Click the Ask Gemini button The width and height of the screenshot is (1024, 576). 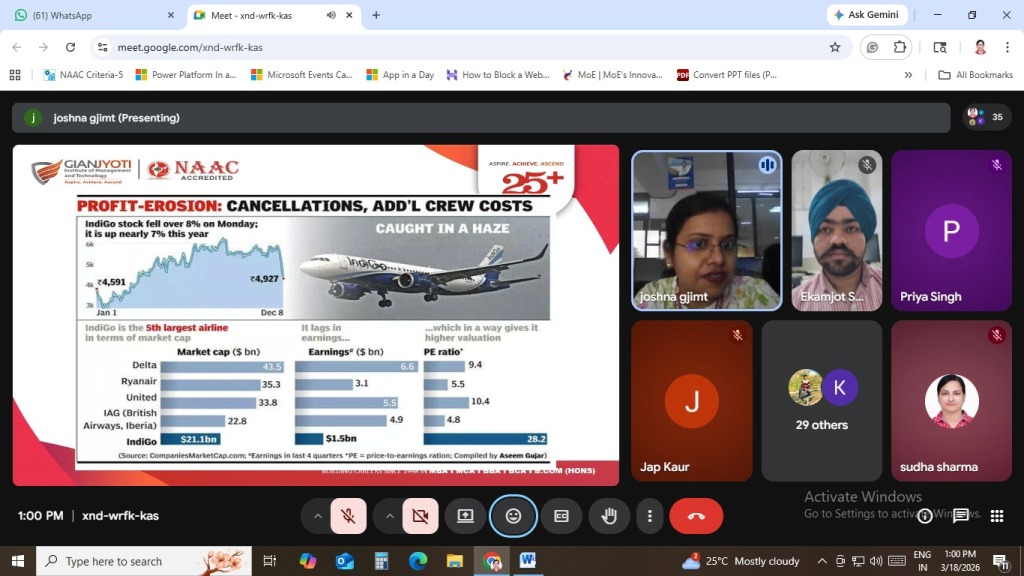pyautogui.click(x=867, y=15)
